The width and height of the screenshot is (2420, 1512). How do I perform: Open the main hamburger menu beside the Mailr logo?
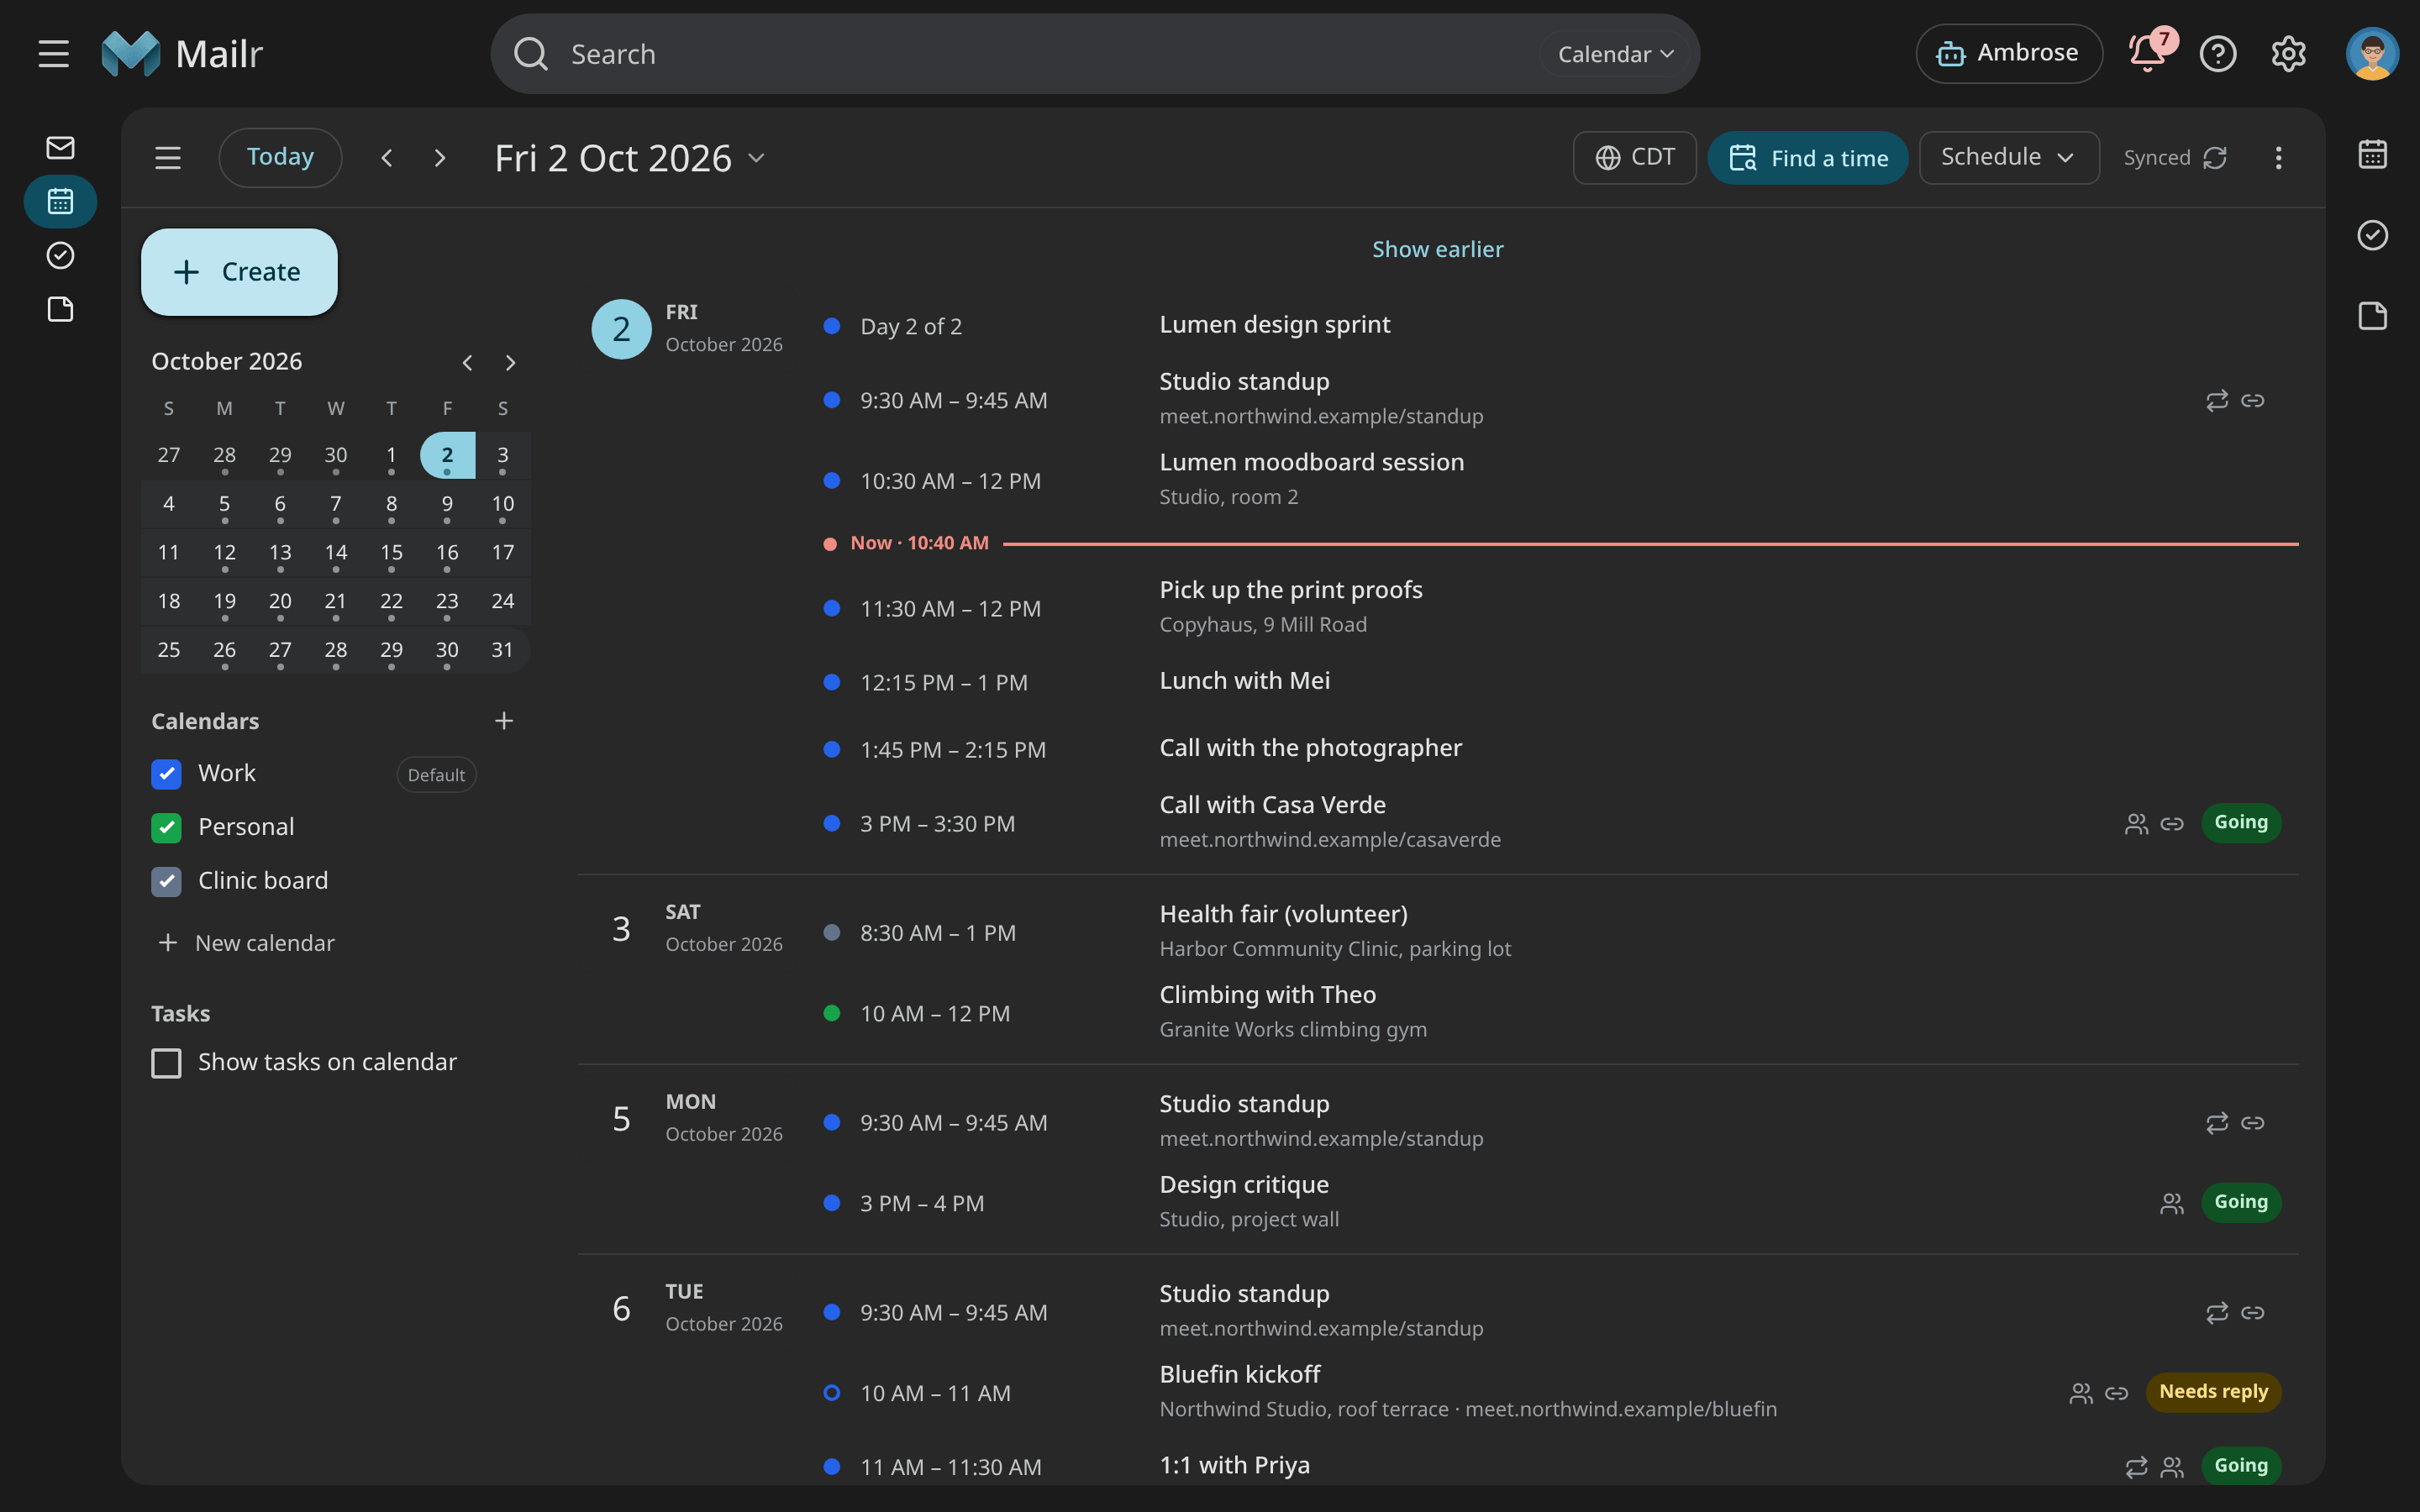pyautogui.click(x=54, y=54)
